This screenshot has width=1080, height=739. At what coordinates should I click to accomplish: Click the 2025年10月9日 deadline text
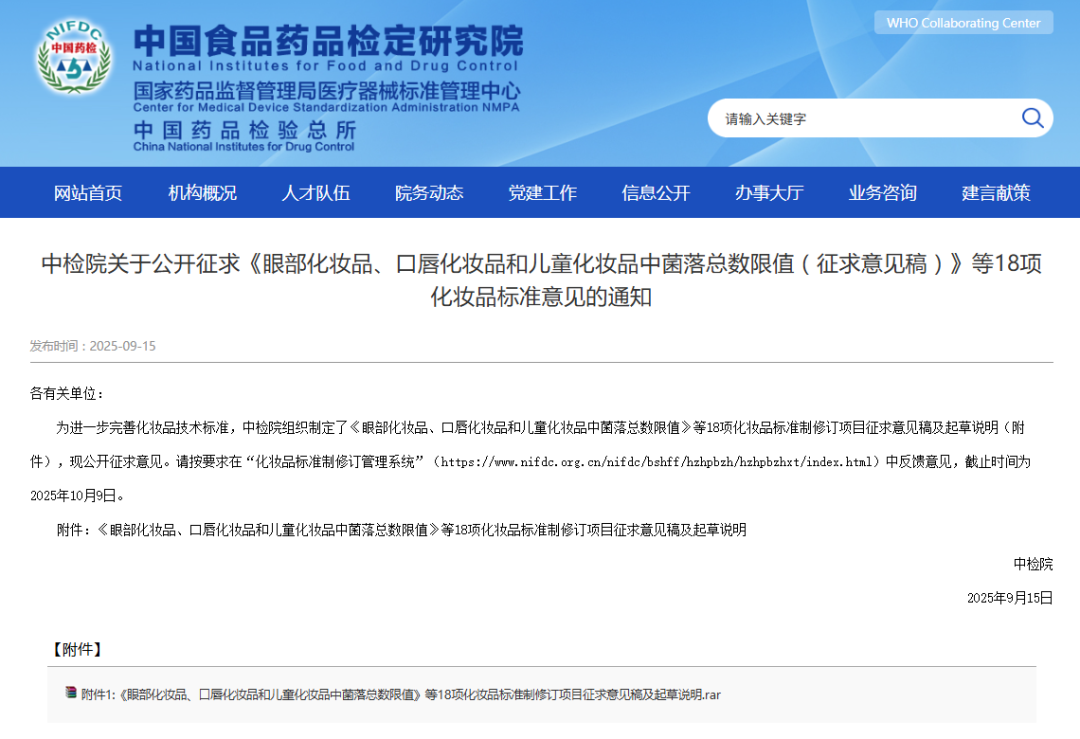click(74, 496)
